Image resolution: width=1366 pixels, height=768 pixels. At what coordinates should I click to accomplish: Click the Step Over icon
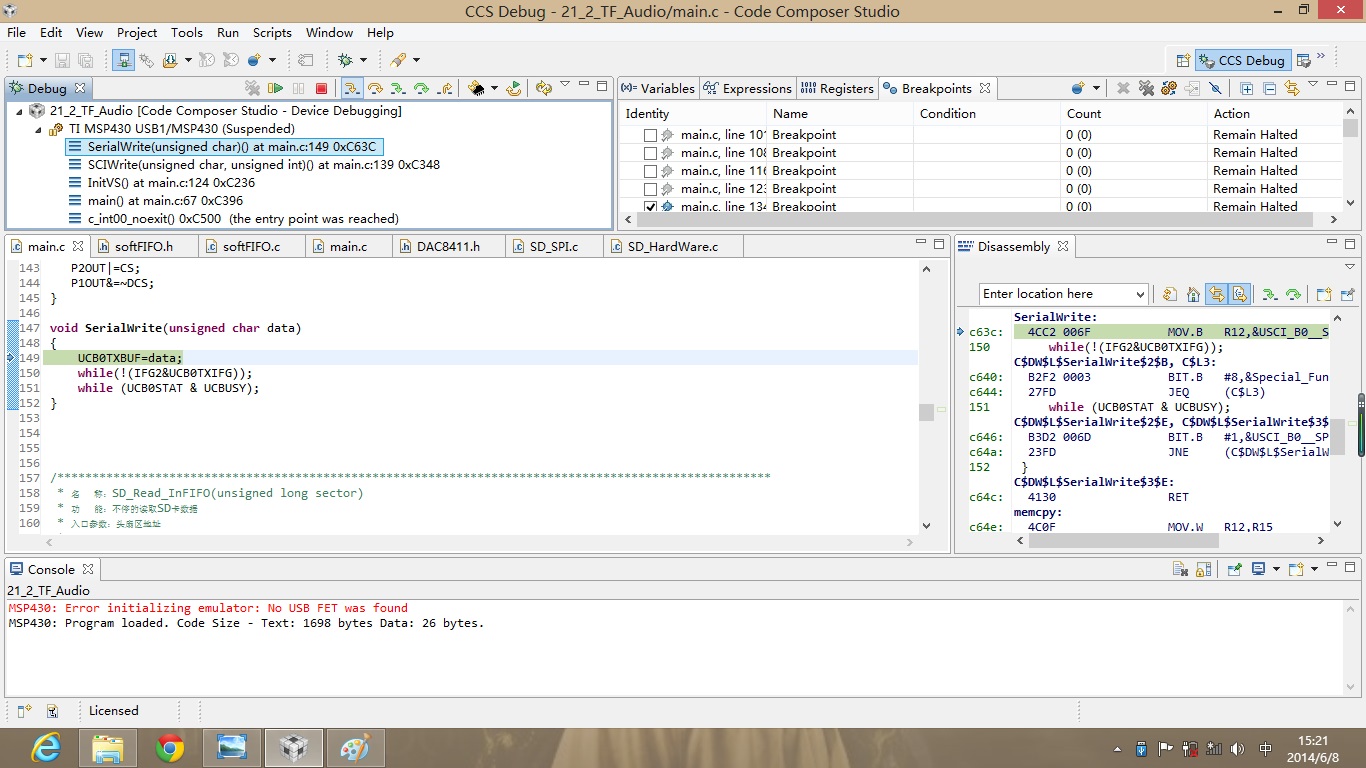pos(375,88)
